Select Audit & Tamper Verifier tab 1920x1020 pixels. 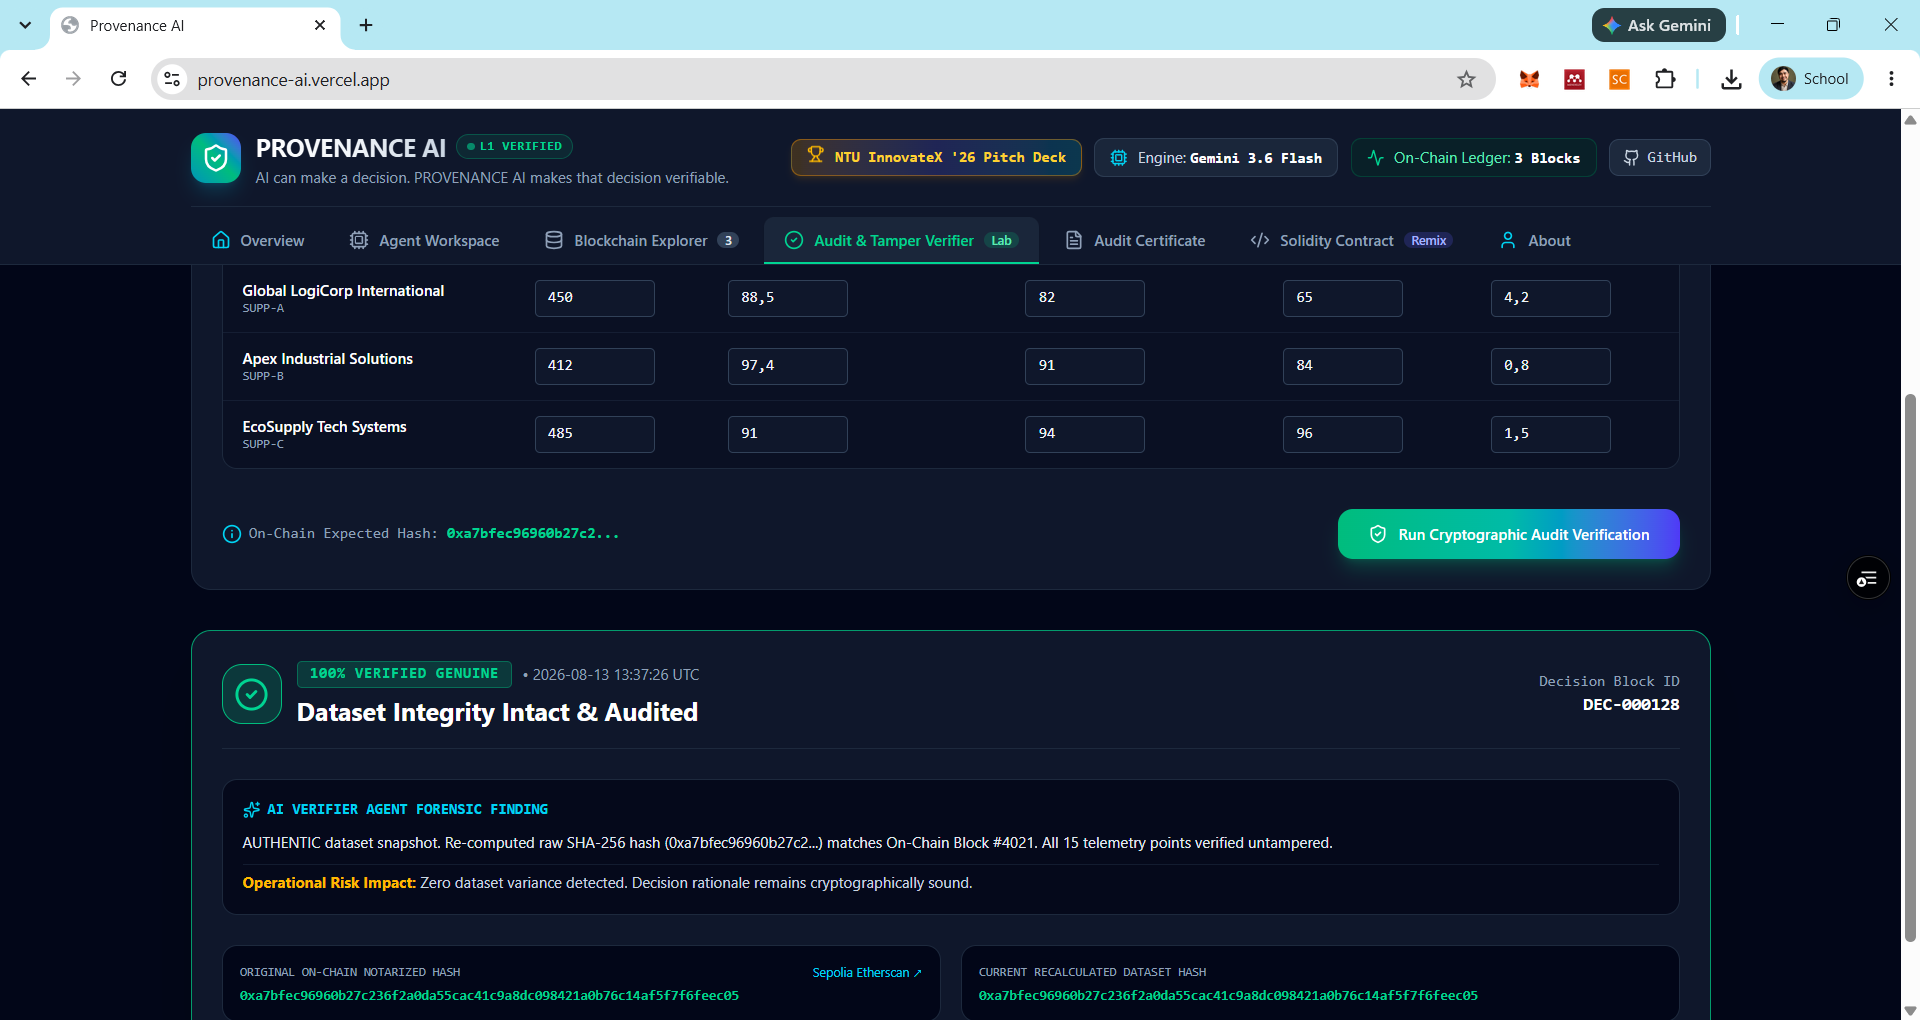(x=901, y=240)
